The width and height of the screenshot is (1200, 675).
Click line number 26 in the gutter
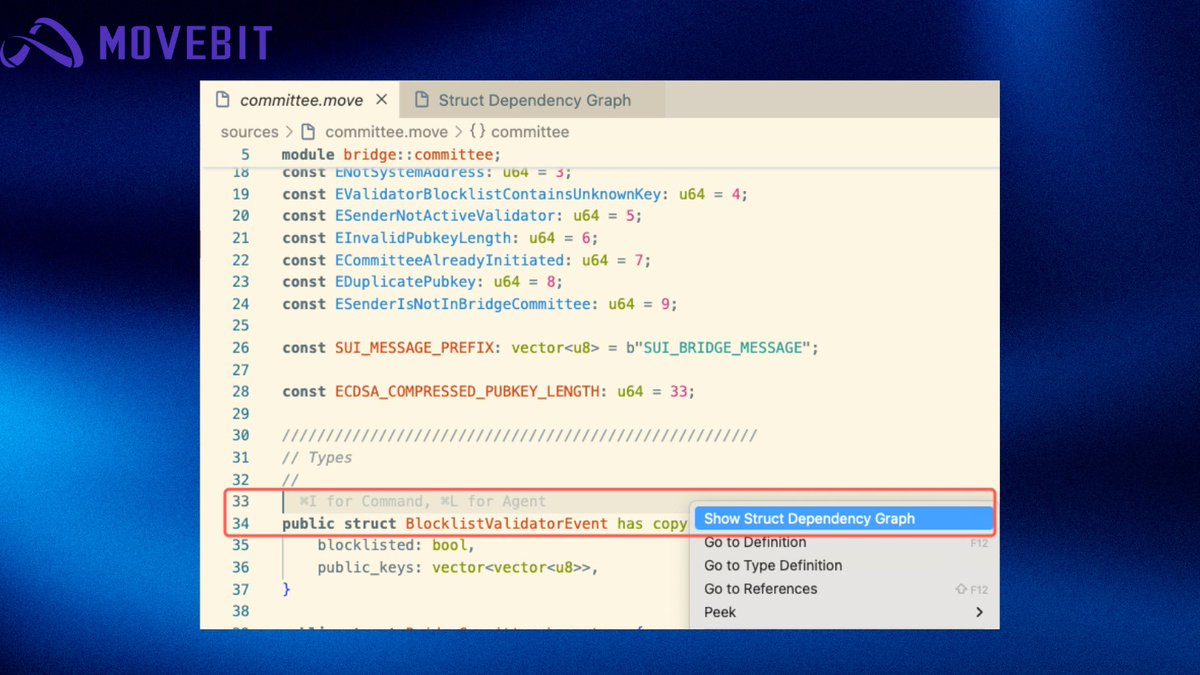[x=240, y=348]
